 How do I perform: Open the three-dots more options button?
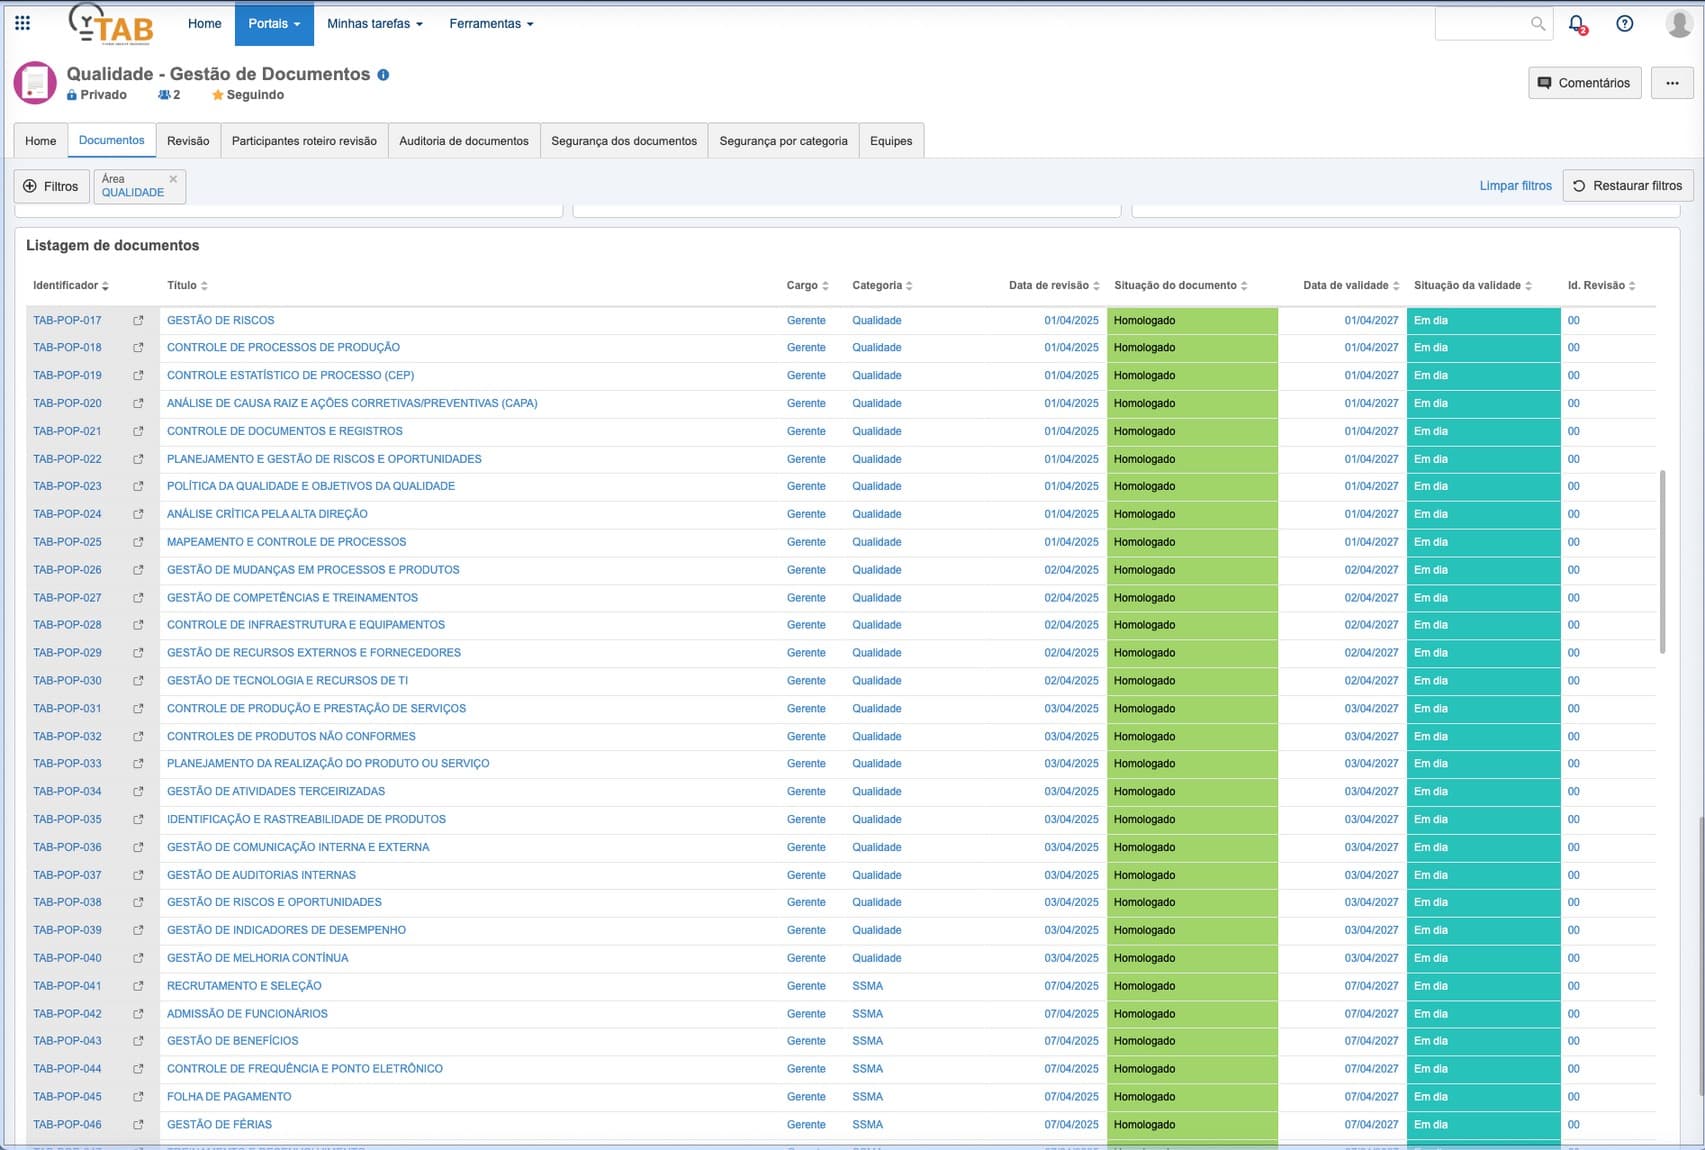1672,83
